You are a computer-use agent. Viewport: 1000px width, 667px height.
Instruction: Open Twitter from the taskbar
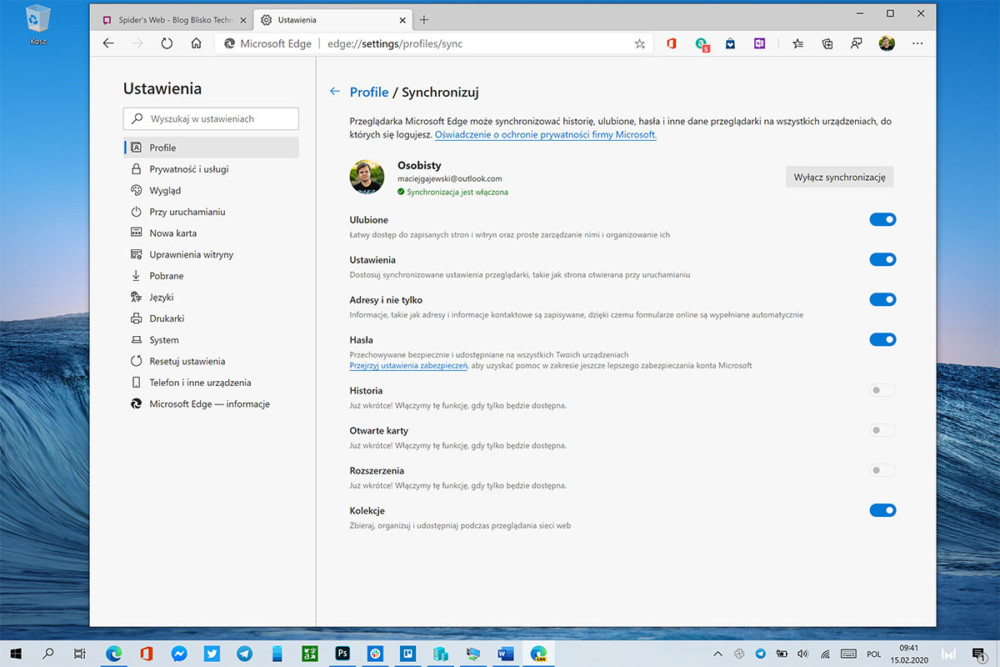point(212,654)
